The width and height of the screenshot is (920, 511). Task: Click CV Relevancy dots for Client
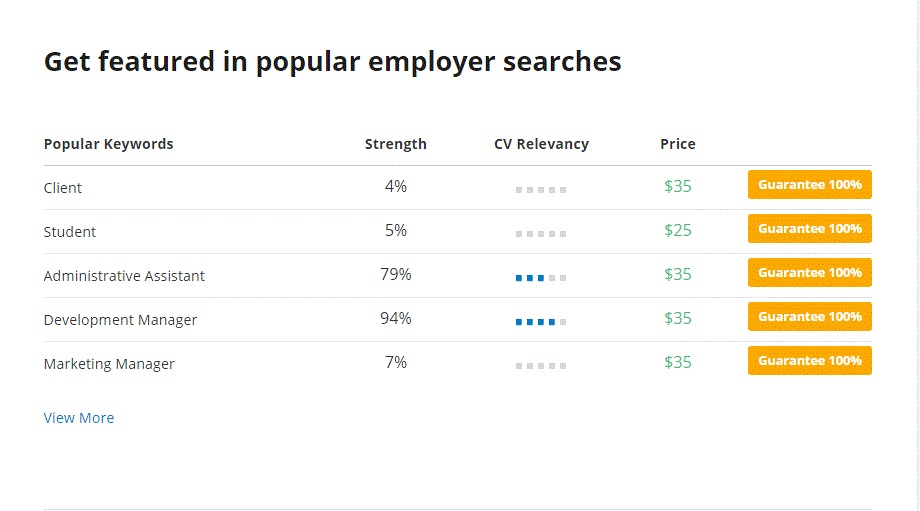click(x=541, y=189)
